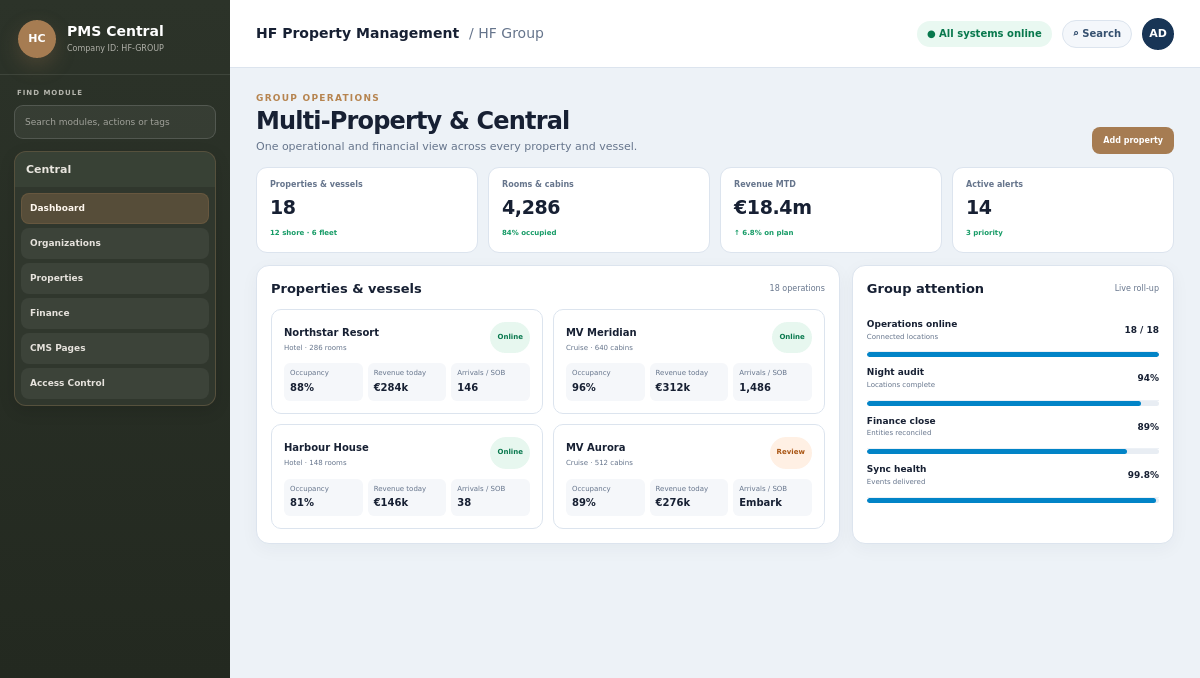Screen dimensions: 1200x678
Task: Focus the Search modules input field
Action: tap(115, 122)
